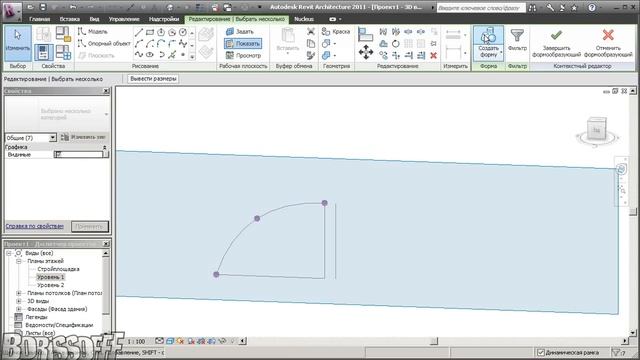The height and width of the screenshot is (360, 640).
Task: Open the Фильтр funnel tool
Action: [x=517, y=40]
